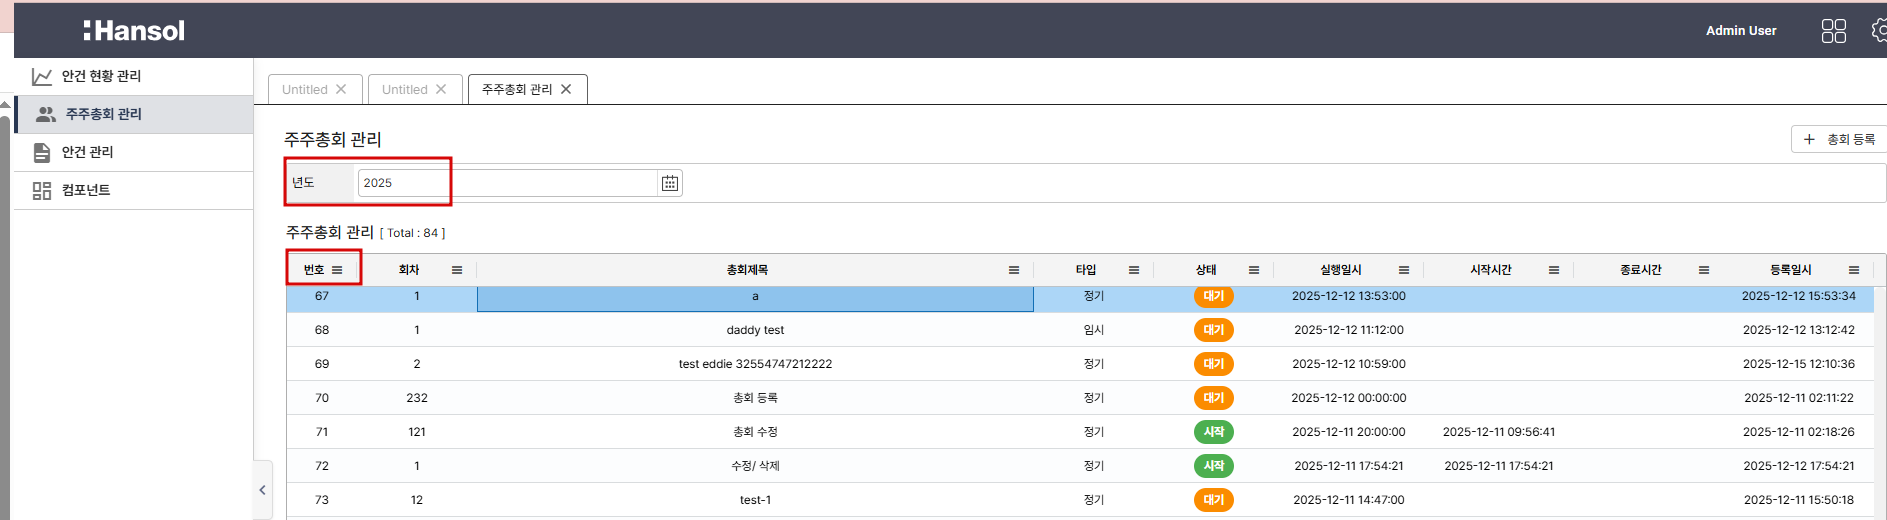This screenshot has height=520, width=1887.
Task: Open the year calendar picker icon
Action: click(x=670, y=183)
